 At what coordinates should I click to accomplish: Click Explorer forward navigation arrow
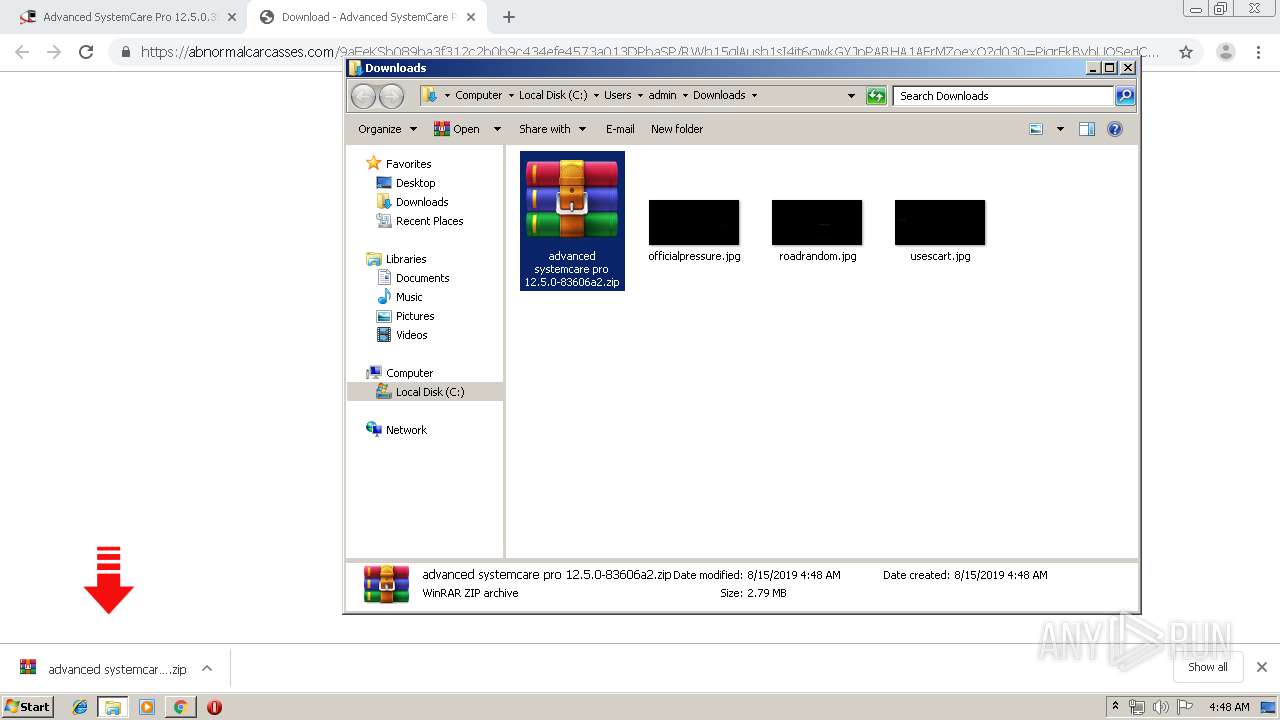(392, 96)
